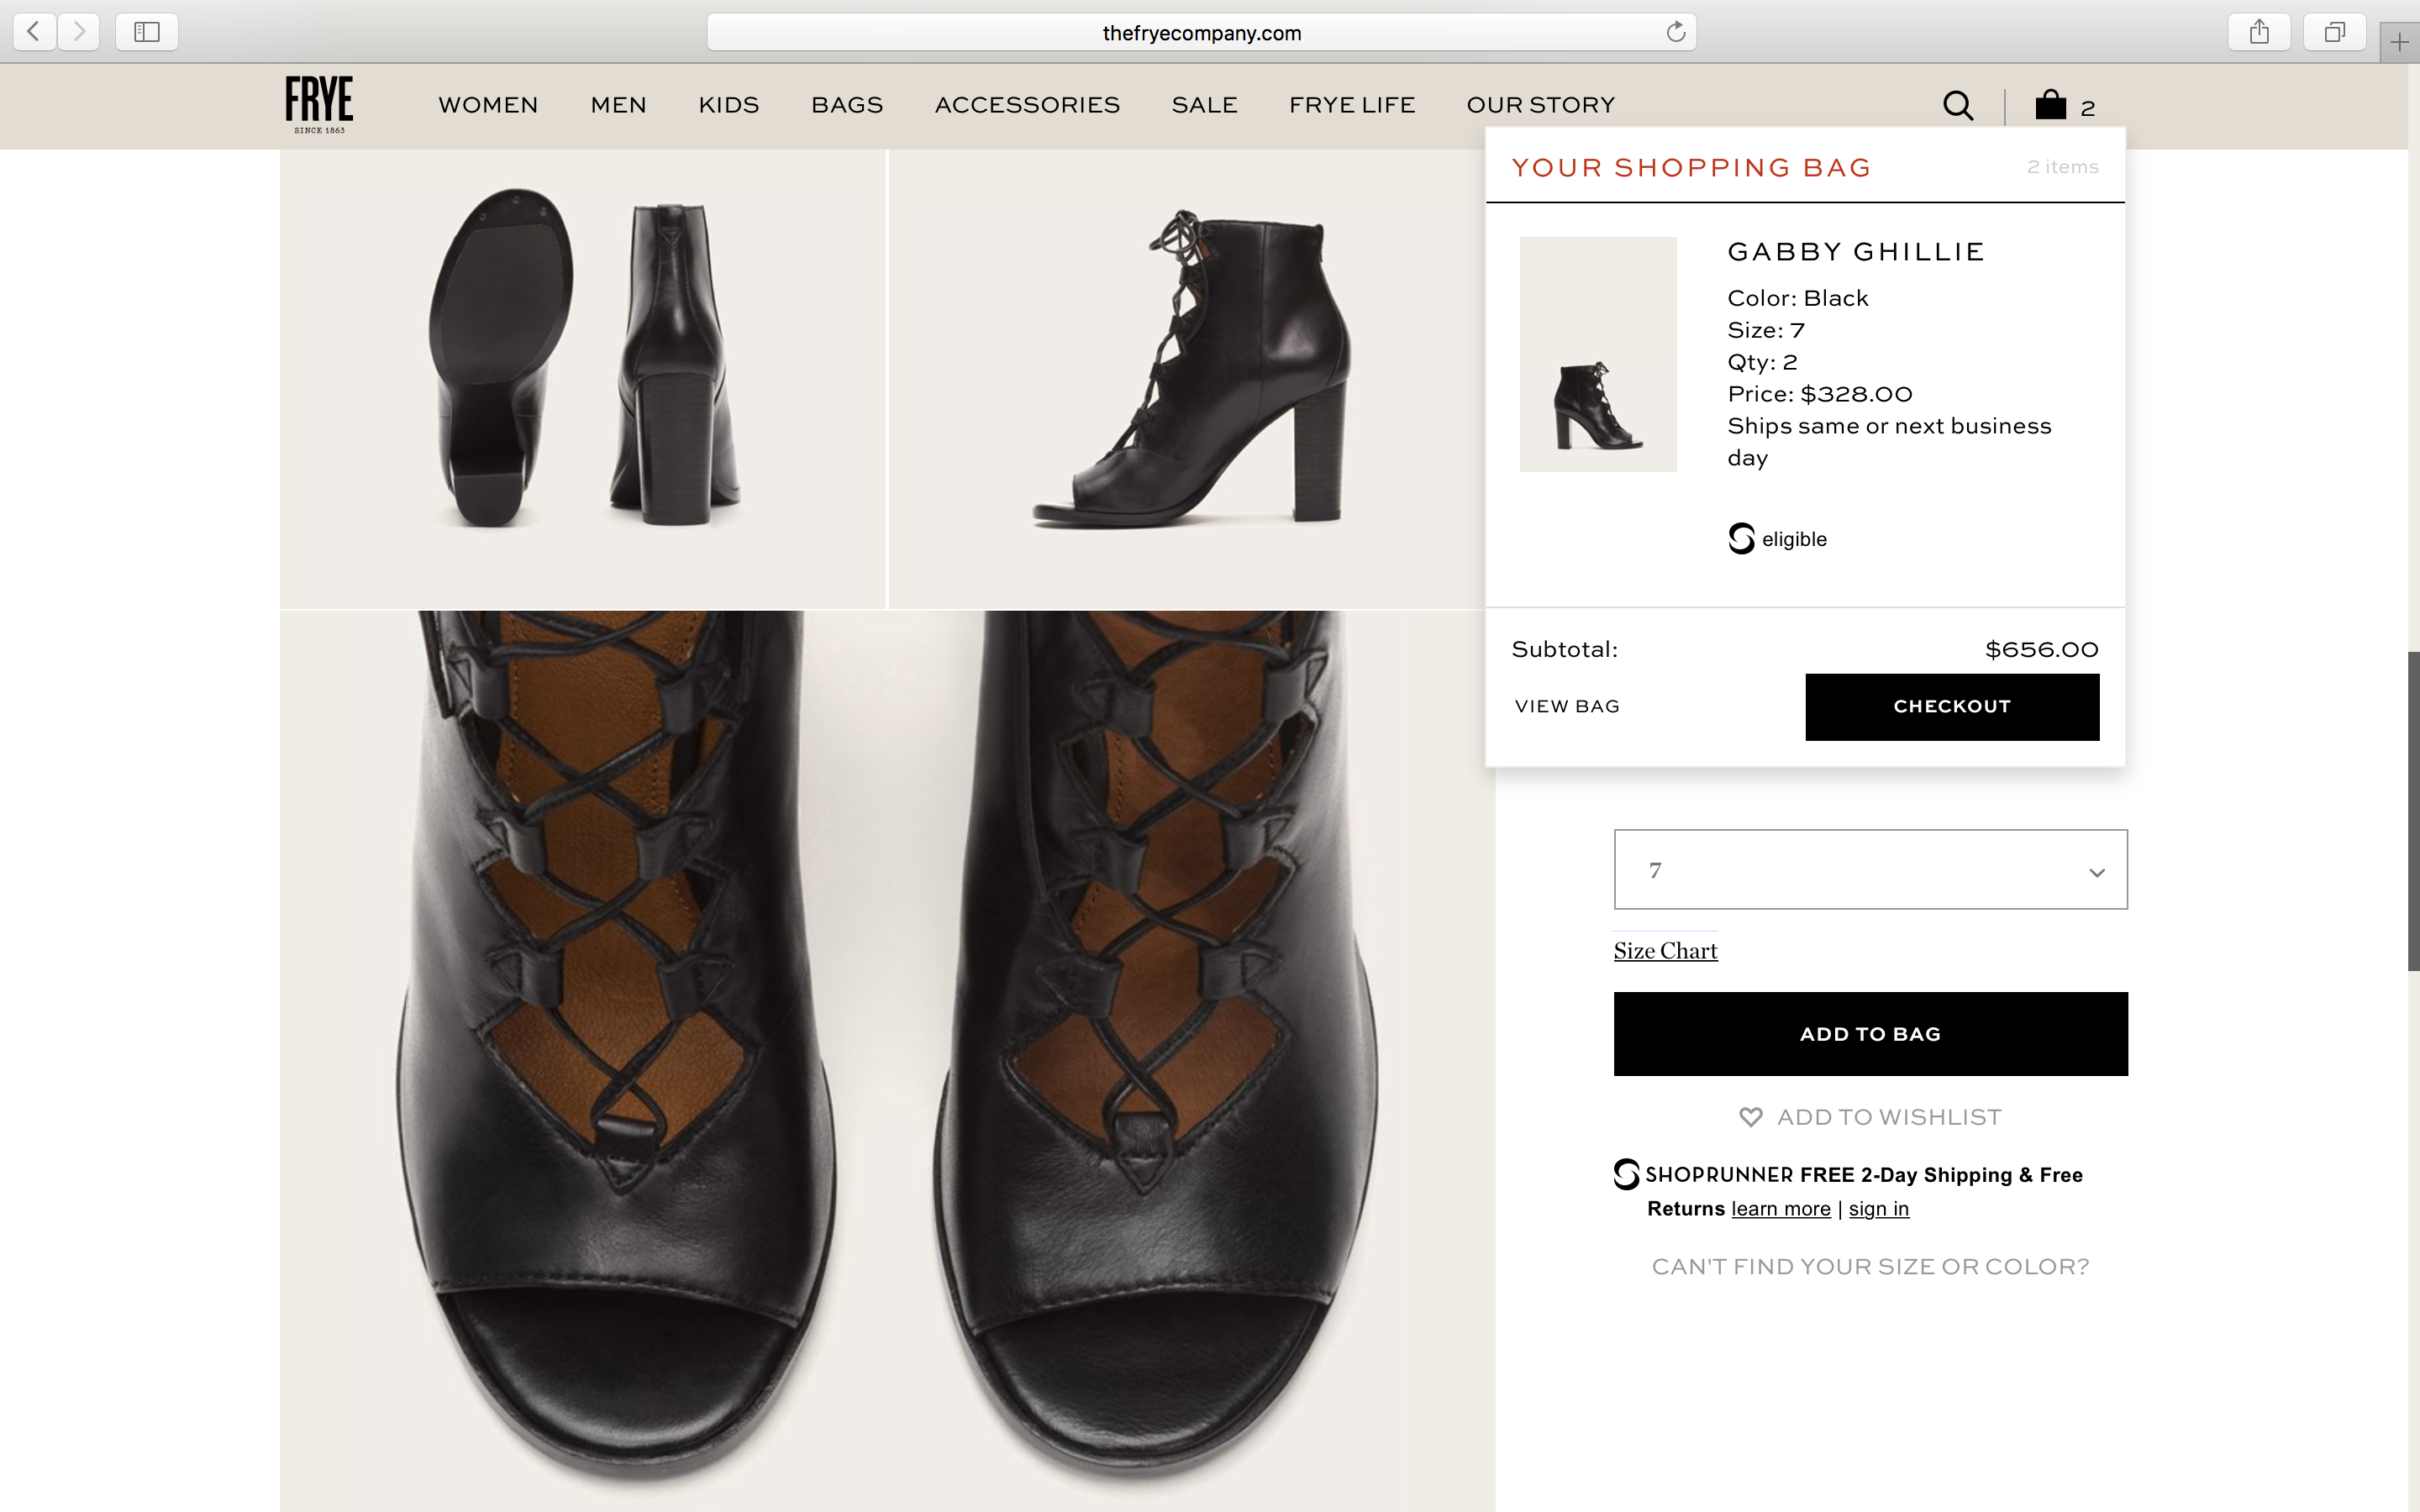Open new tab plus button

pyautogui.click(x=2398, y=42)
